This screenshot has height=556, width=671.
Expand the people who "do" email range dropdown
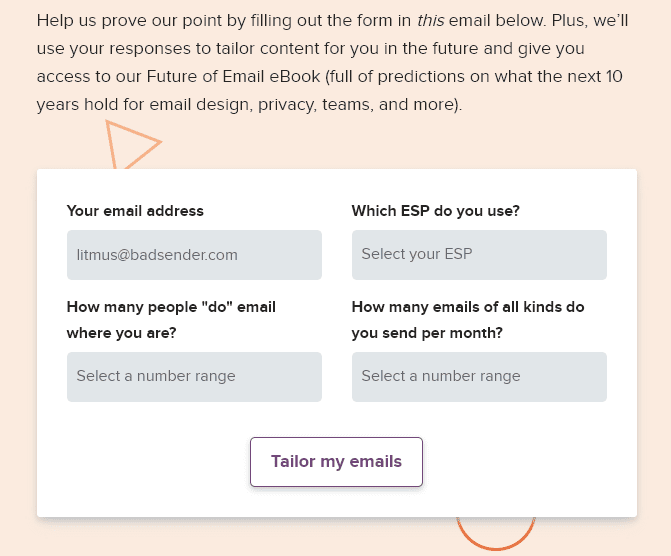194,377
